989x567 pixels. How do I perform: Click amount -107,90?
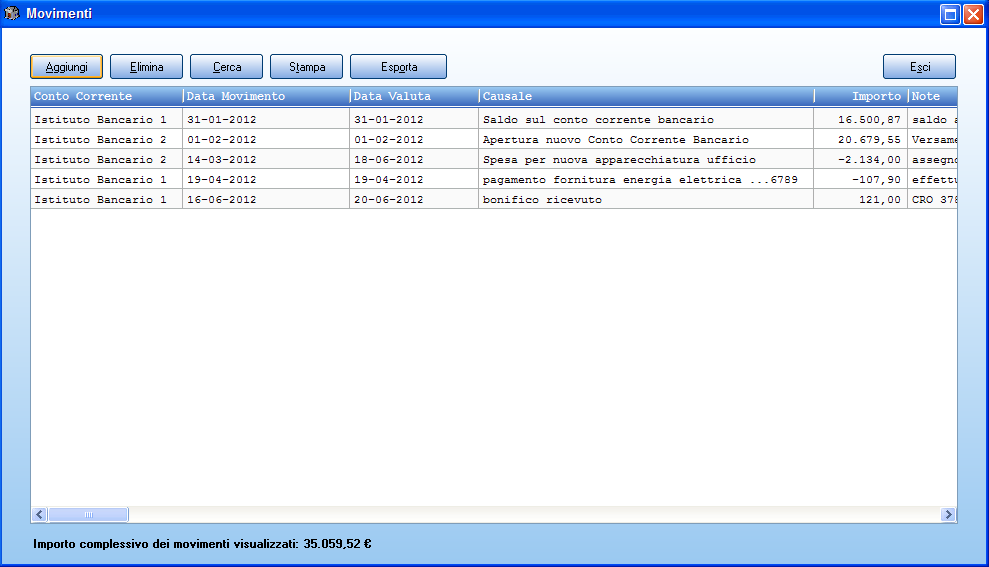(x=860, y=180)
